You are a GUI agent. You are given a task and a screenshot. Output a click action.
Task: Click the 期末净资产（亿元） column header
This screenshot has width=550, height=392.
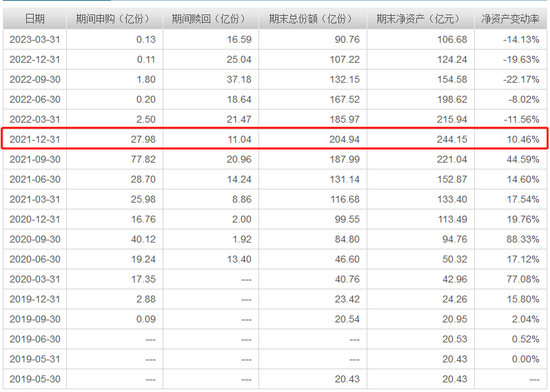pos(420,19)
